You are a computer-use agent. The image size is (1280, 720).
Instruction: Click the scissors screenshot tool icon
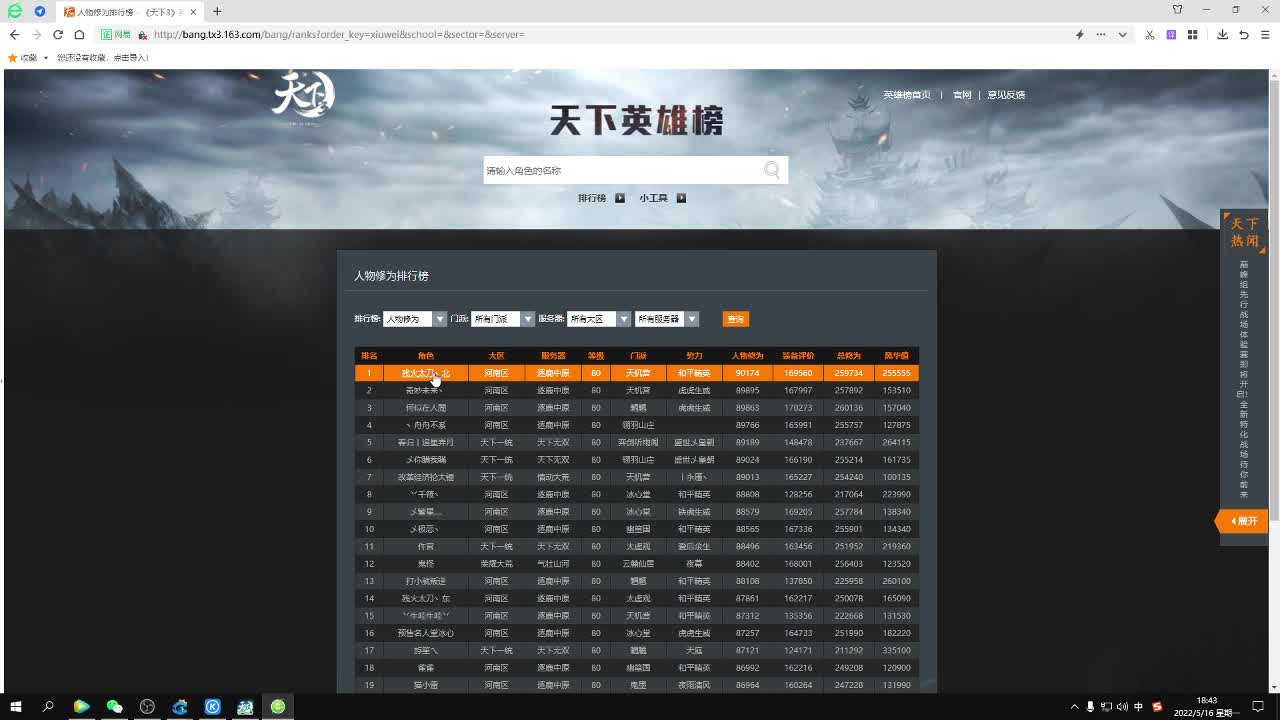(x=1150, y=34)
